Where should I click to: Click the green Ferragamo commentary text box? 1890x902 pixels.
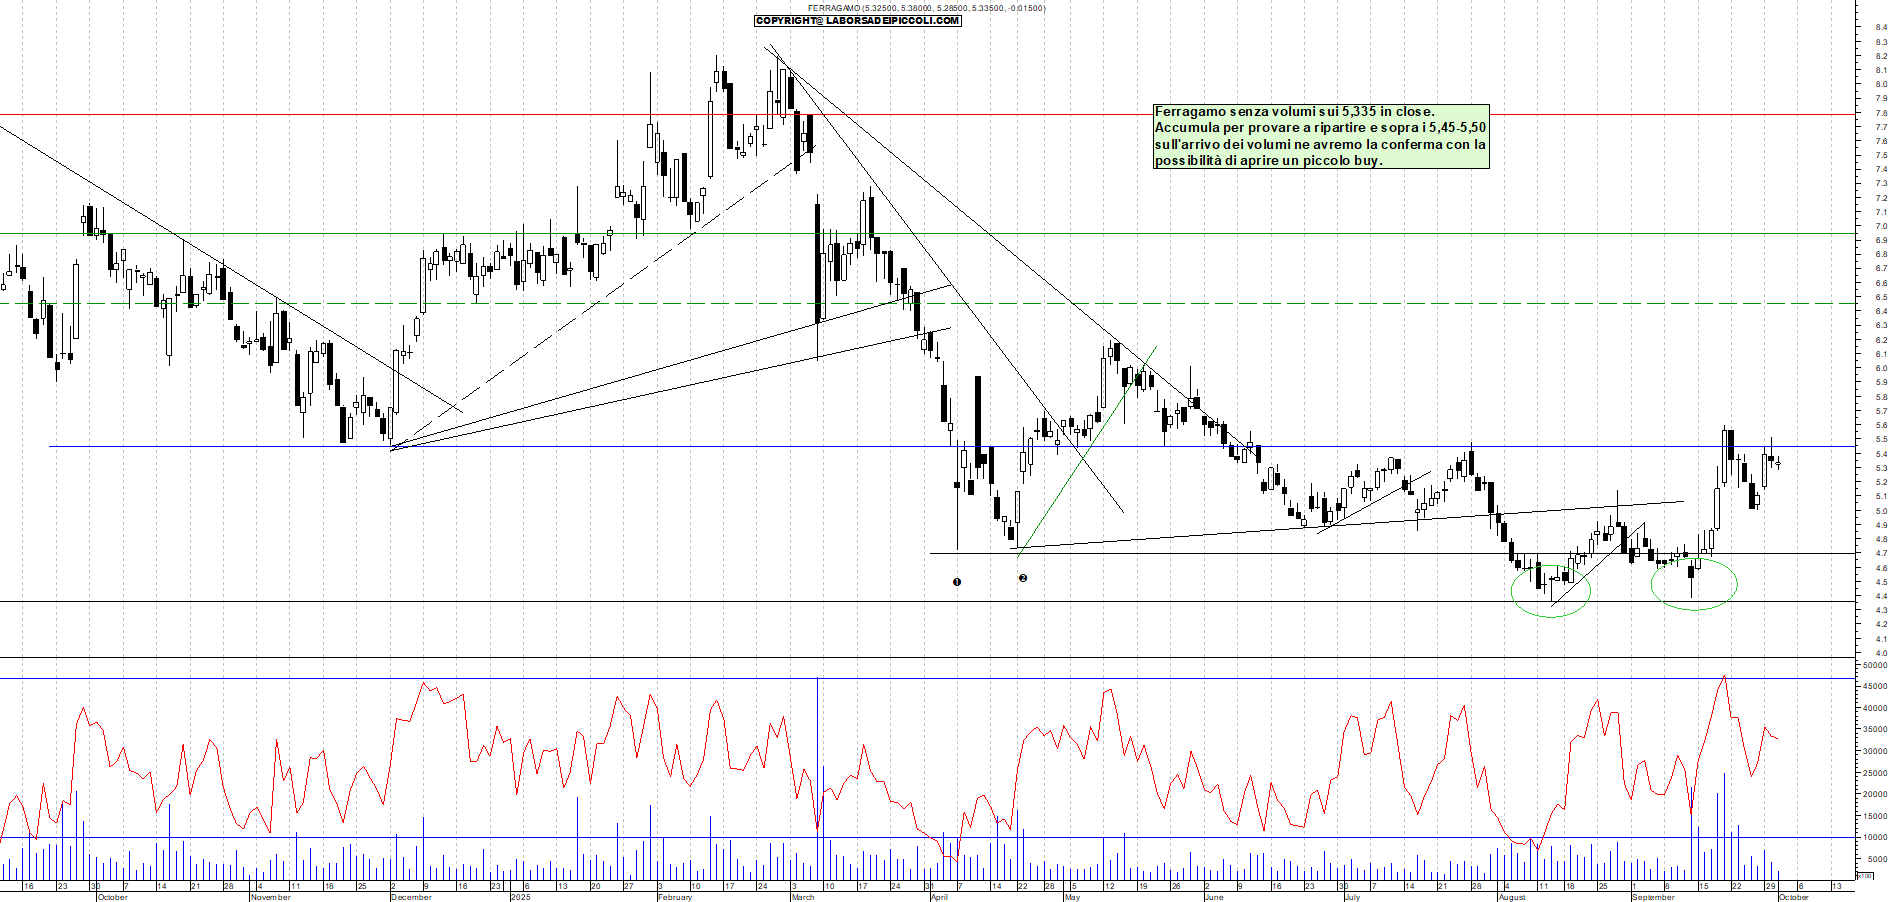point(1321,136)
